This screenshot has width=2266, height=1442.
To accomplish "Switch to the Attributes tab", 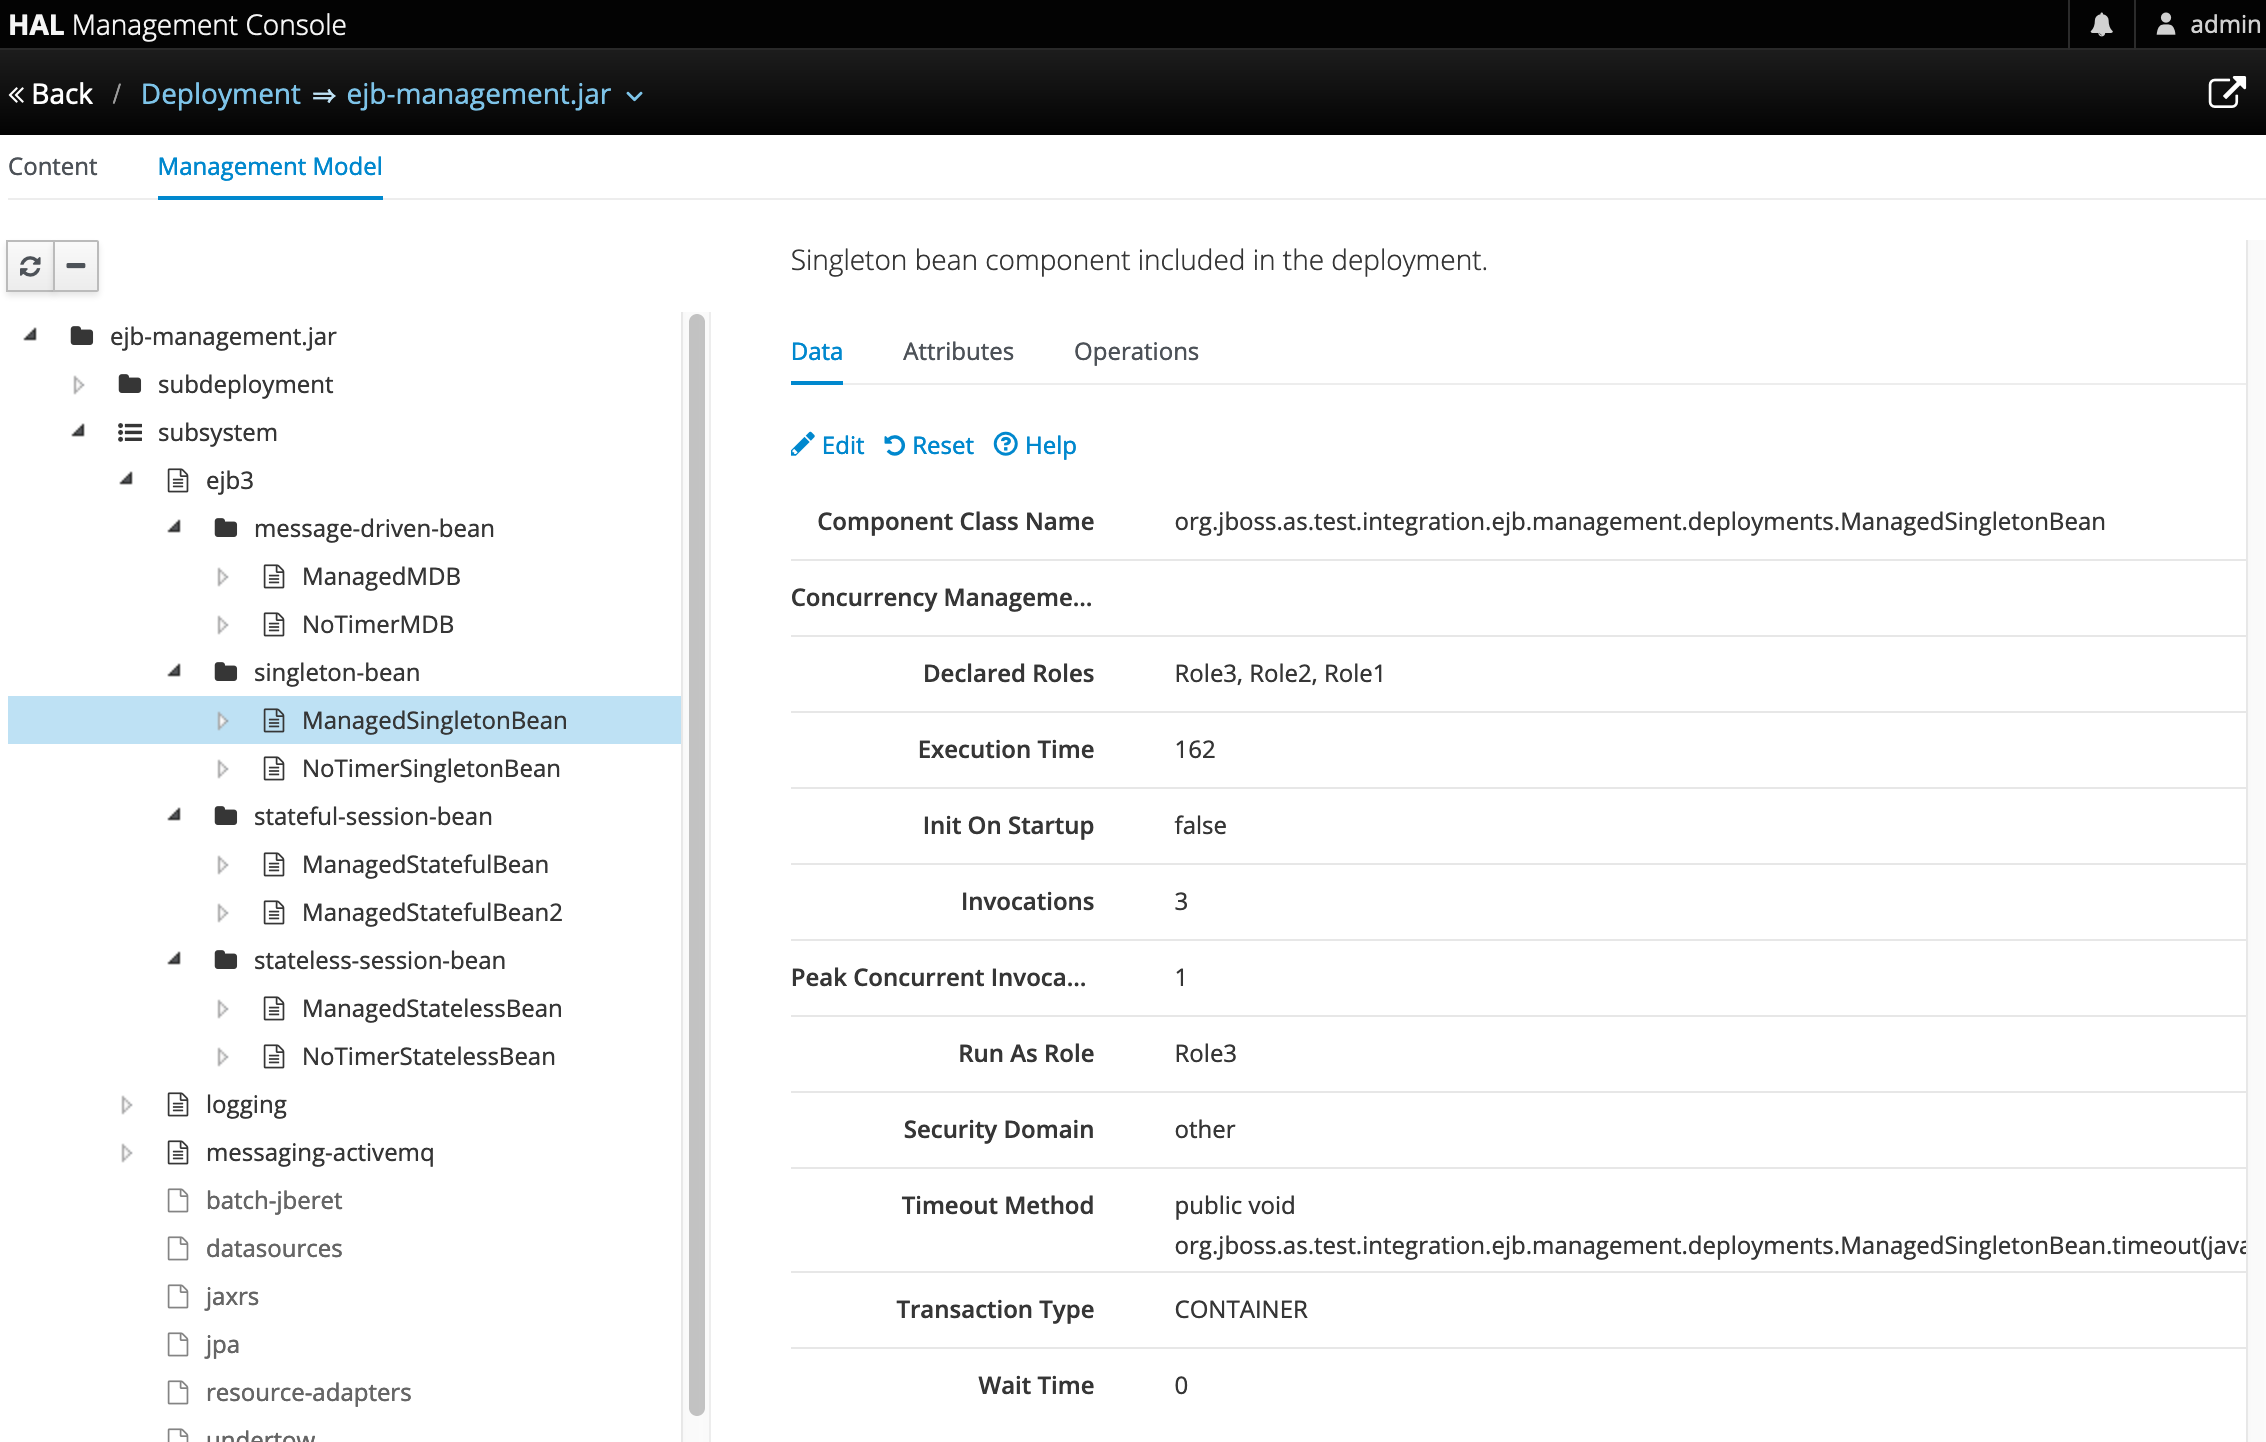I will coord(958,351).
